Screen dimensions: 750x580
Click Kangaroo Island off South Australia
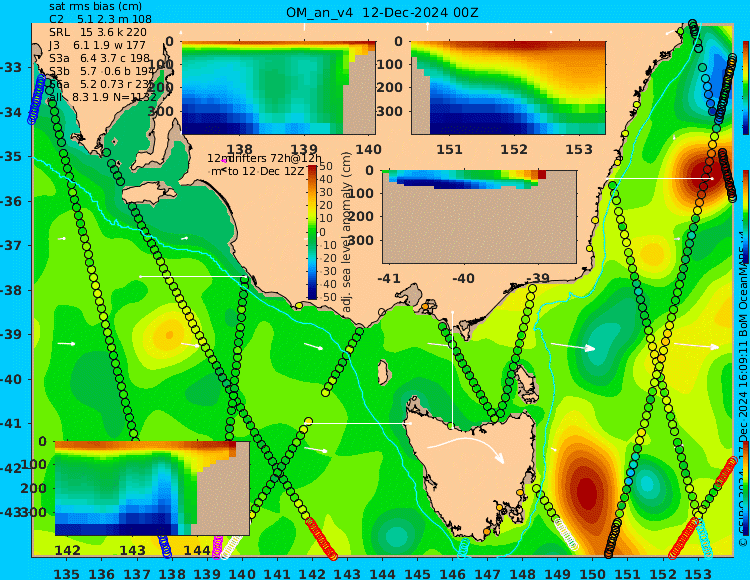[x=148, y=195]
